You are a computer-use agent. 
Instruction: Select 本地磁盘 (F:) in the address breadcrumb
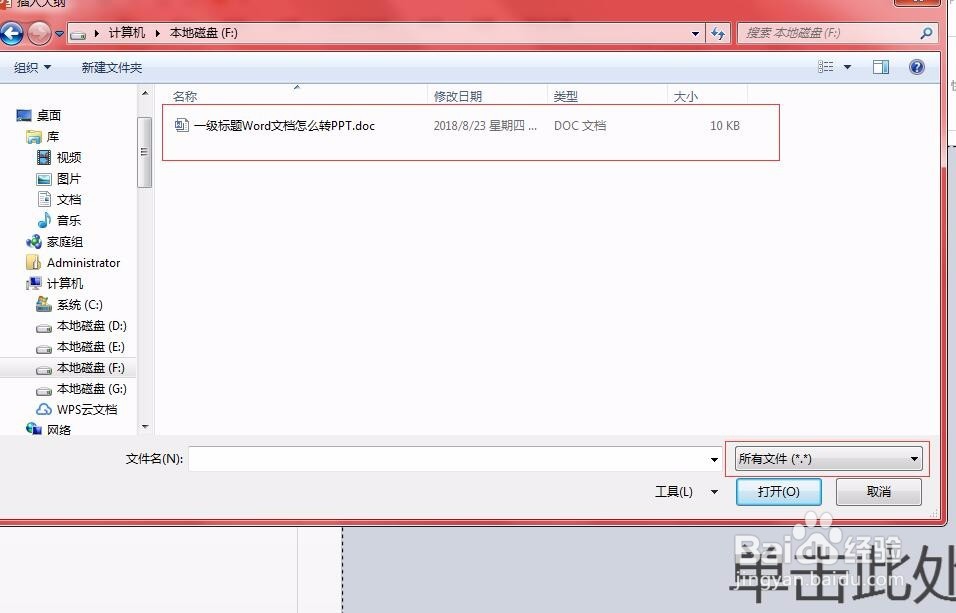(204, 33)
